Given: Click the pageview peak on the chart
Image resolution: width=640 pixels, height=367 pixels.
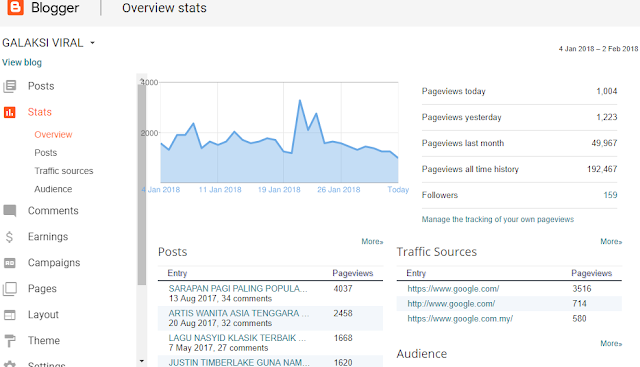Looking at the screenshot, I should [x=300, y=100].
